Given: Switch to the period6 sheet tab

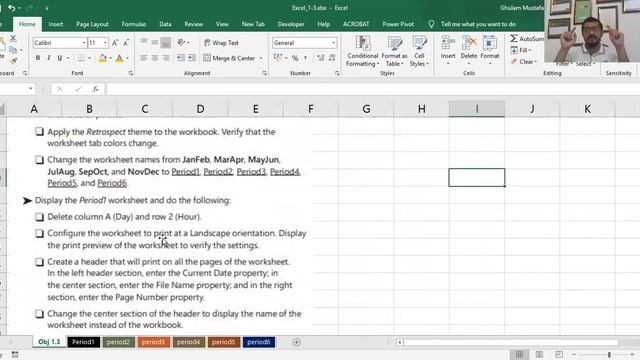Looking at the screenshot, I should click(x=258, y=342).
